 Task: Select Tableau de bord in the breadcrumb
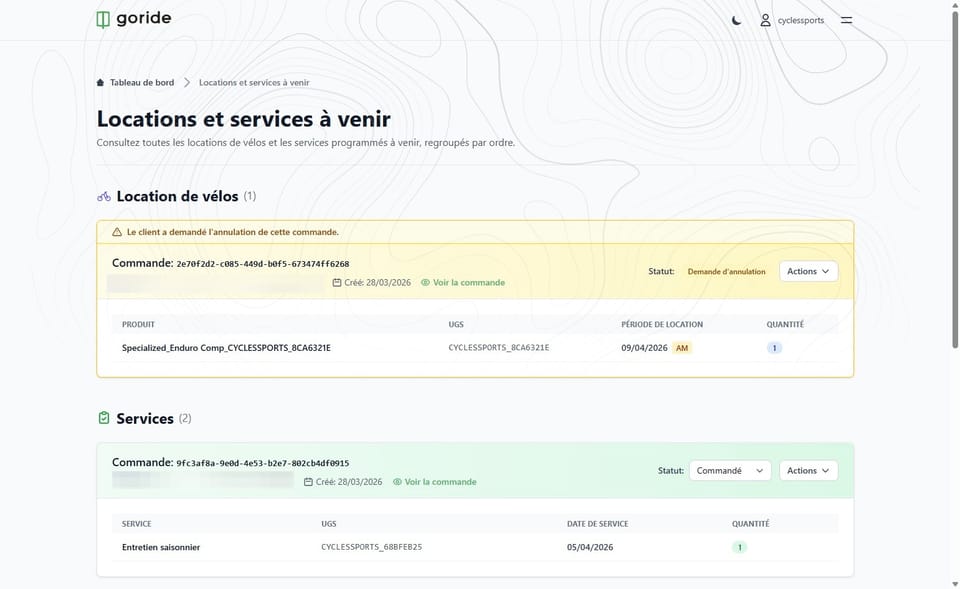click(x=143, y=82)
